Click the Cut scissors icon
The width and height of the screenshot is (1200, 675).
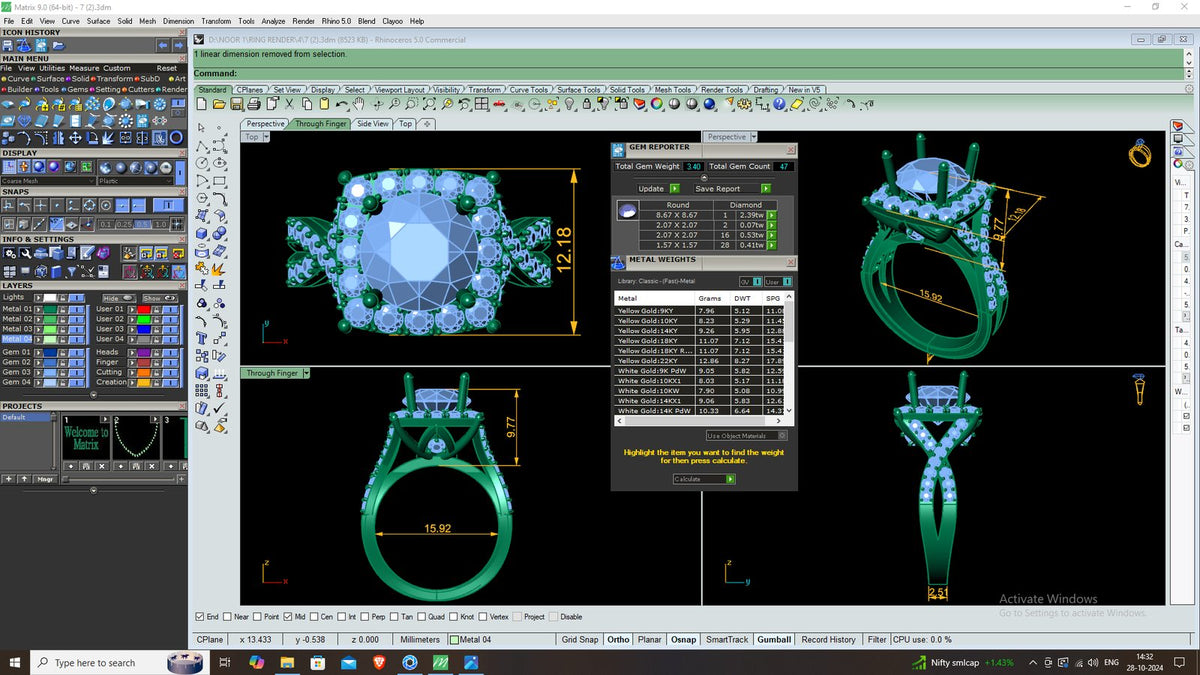click(x=289, y=104)
